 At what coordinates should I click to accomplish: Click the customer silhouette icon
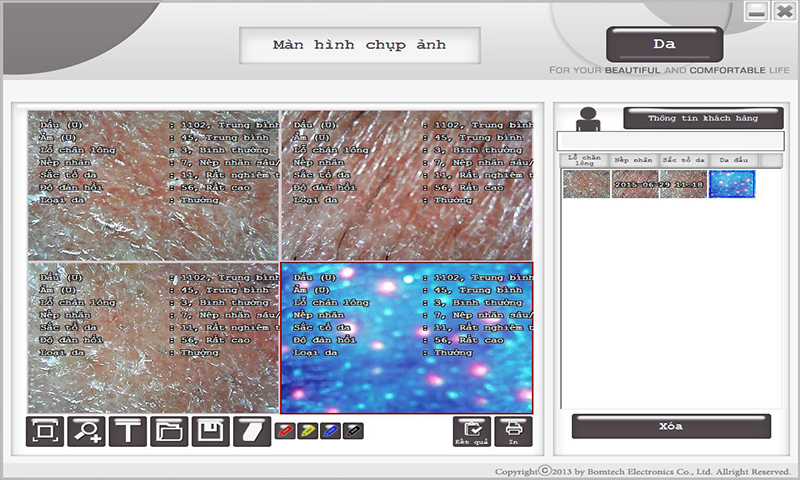click(x=587, y=119)
